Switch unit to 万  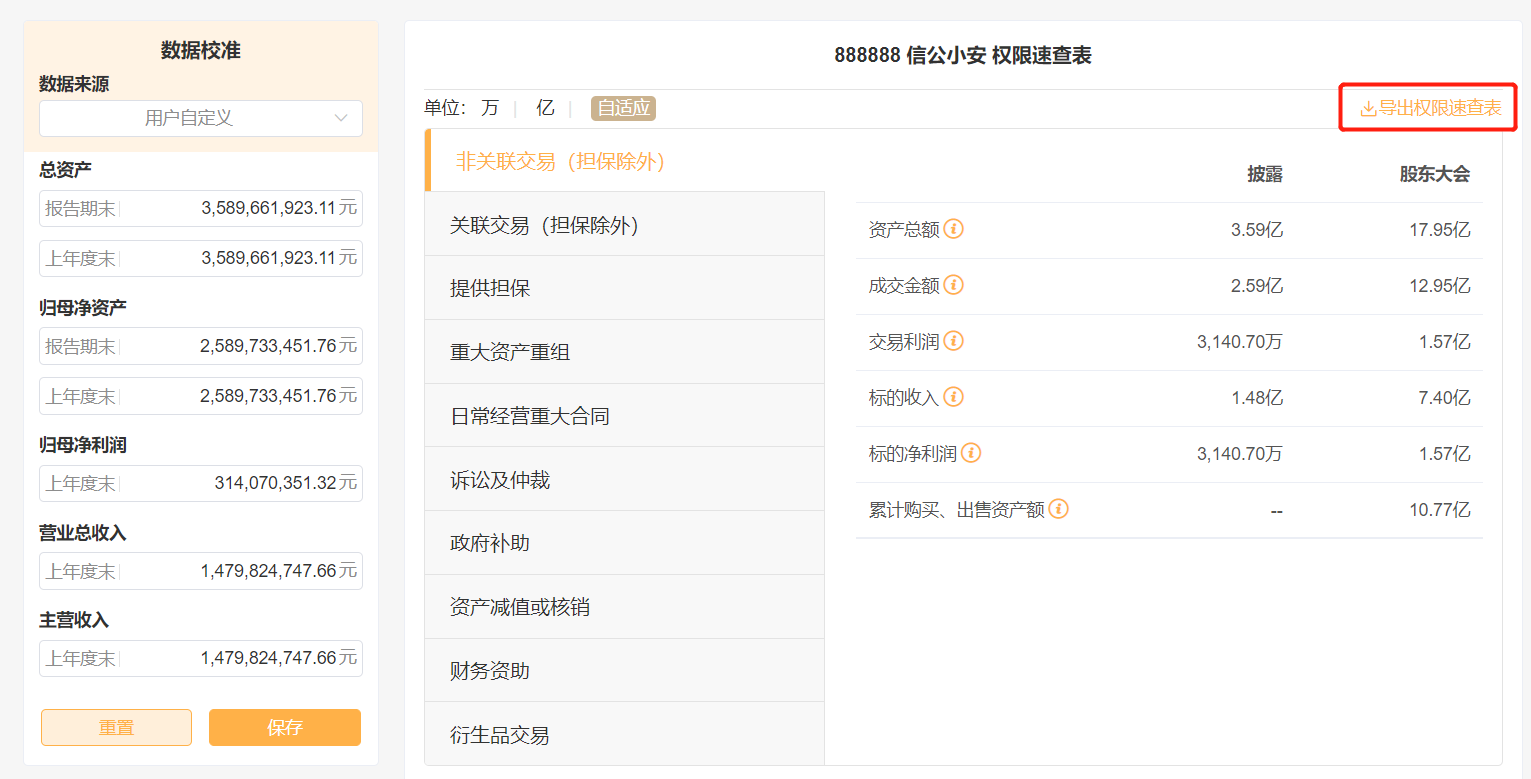489,108
